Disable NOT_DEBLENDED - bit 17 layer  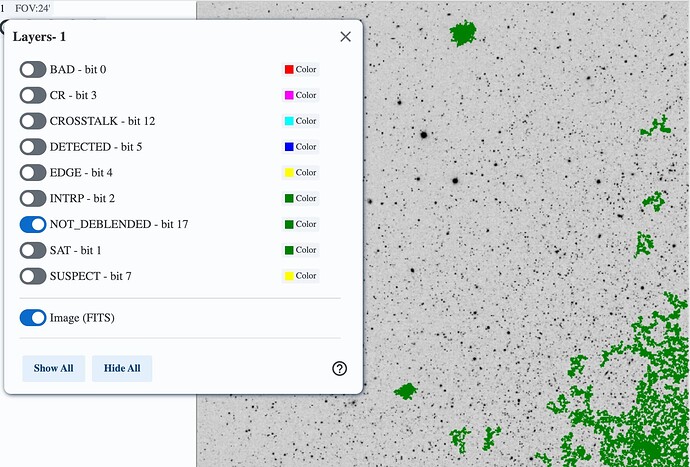pyautogui.click(x=33, y=224)
